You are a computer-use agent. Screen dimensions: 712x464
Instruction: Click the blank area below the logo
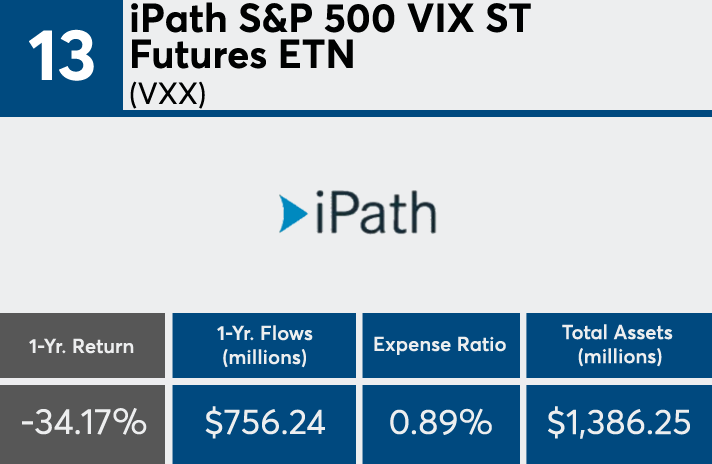click(356, 275)
